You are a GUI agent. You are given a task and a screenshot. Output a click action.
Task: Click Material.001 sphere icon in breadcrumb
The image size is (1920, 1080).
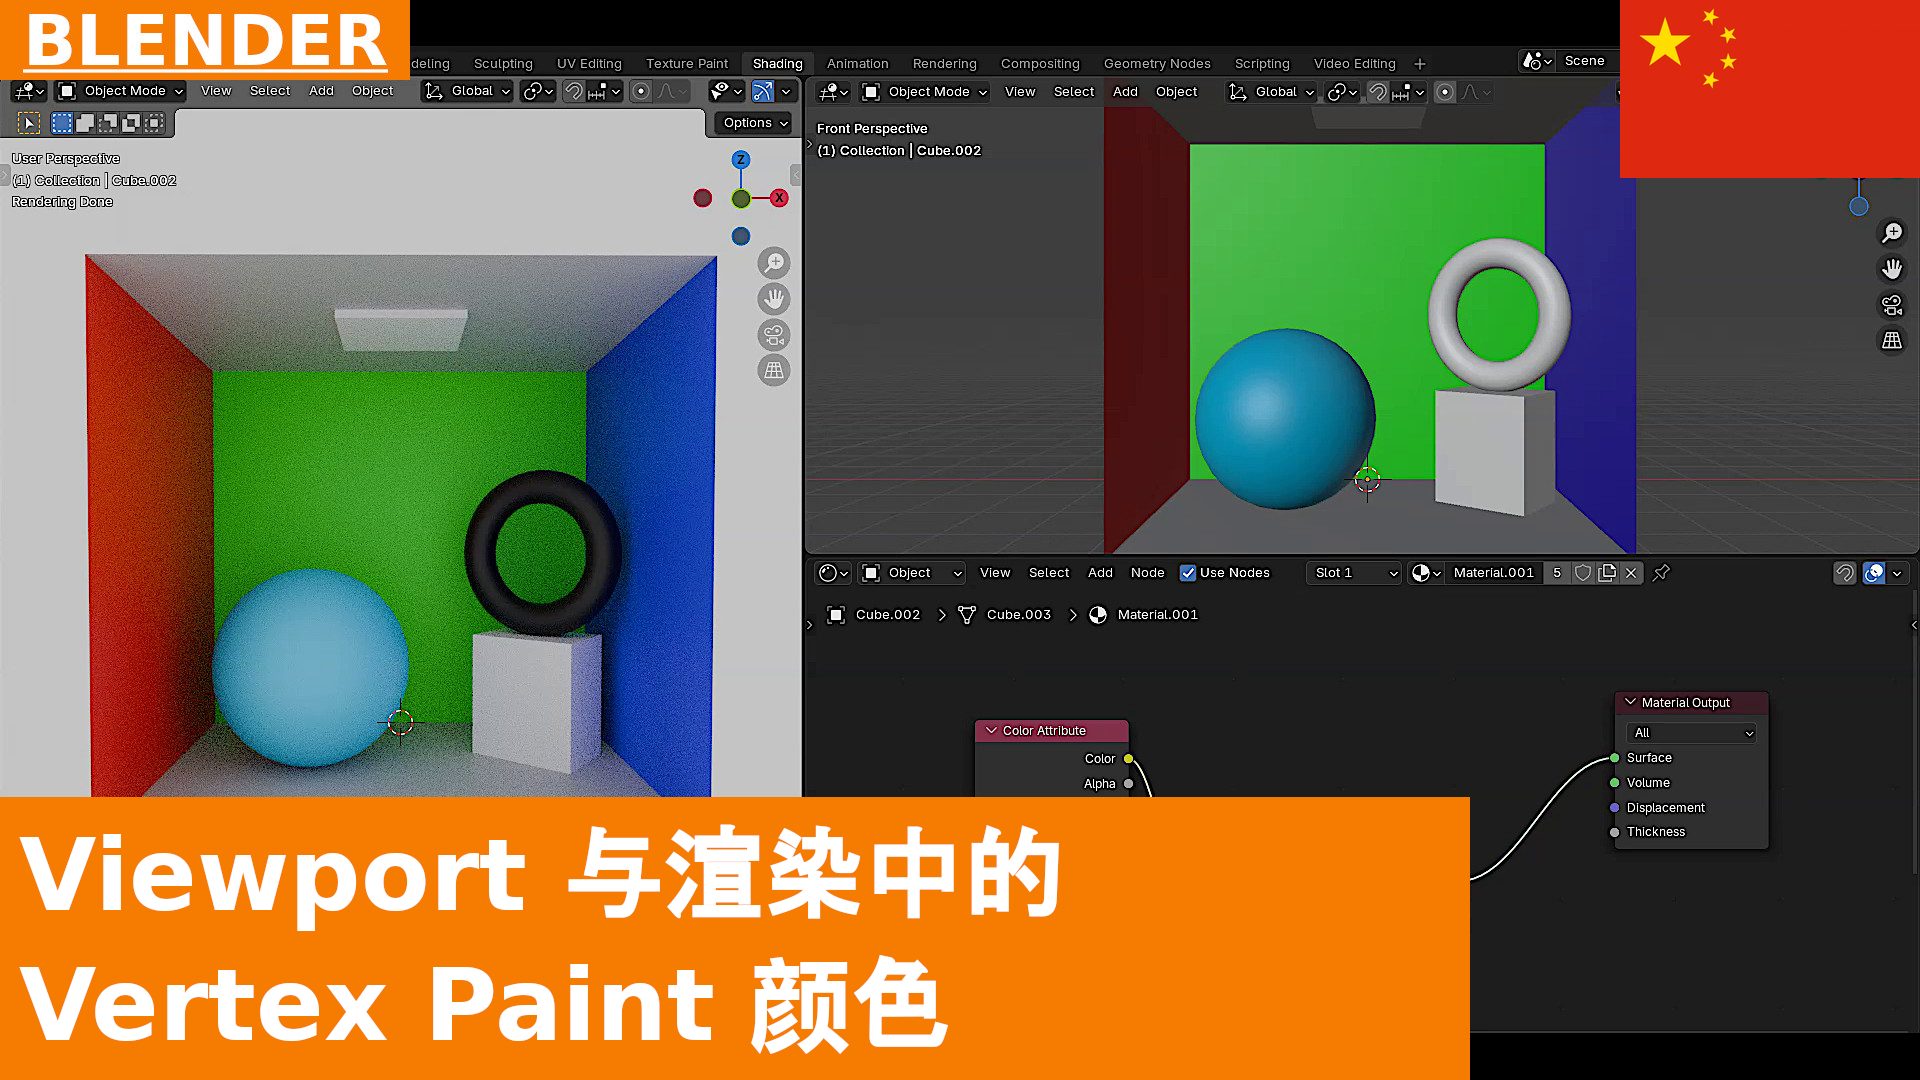[x=1098, y=615]
